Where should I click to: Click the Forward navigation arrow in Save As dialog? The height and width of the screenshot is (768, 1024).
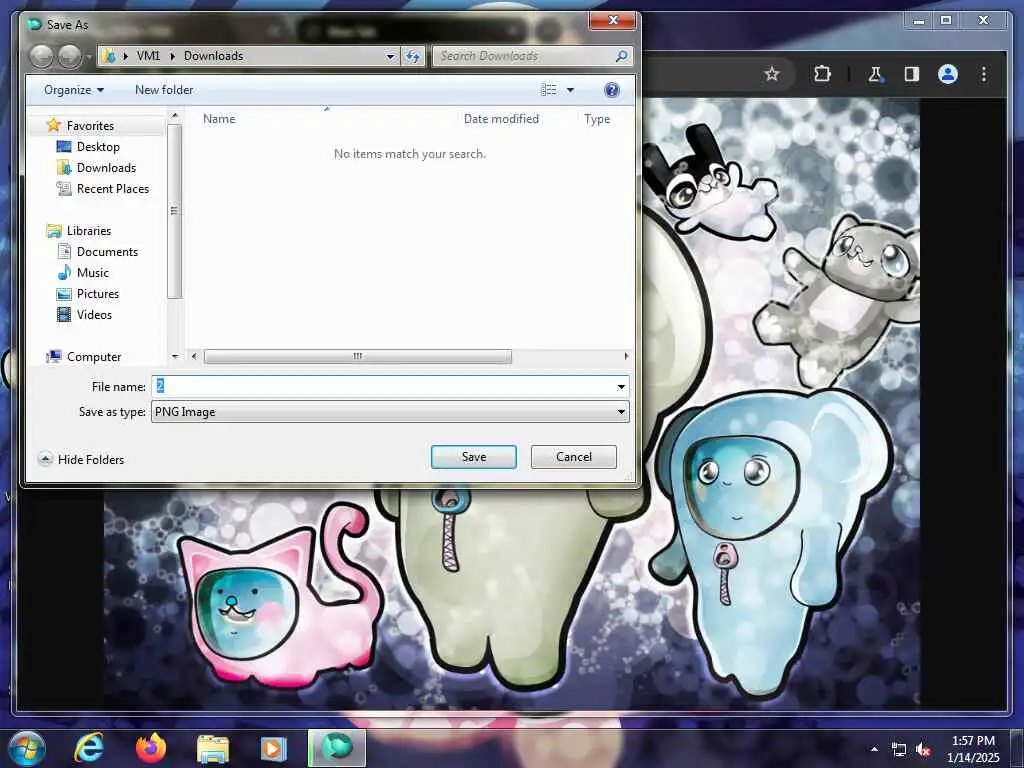[70, 57]
